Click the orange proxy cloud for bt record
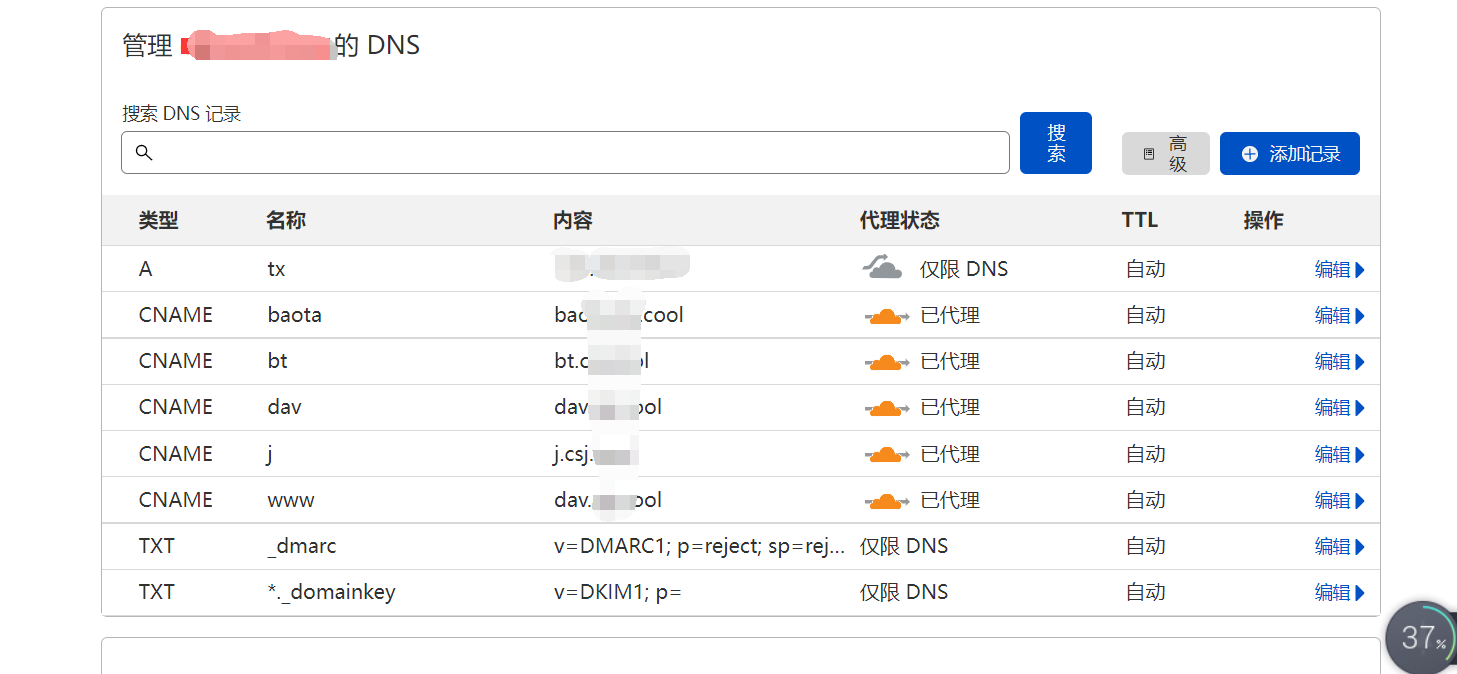The height and width of the screenshot is (674, 1457). click(x=886, y=362)
